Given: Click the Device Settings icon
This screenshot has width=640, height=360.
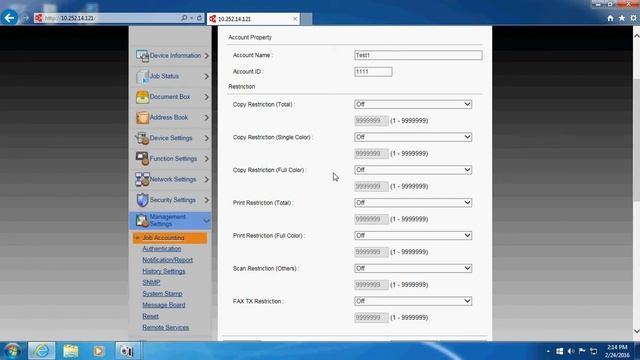Looking at the screenshot, I should (x=142, y=138).
